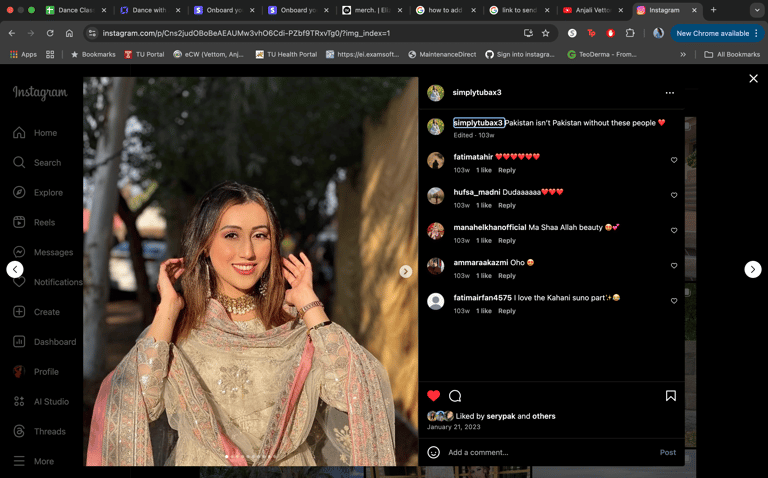768x478 pixels.
Task: Open the Apps shortcut in bookmarks bar
Action: tap(24, 54)
